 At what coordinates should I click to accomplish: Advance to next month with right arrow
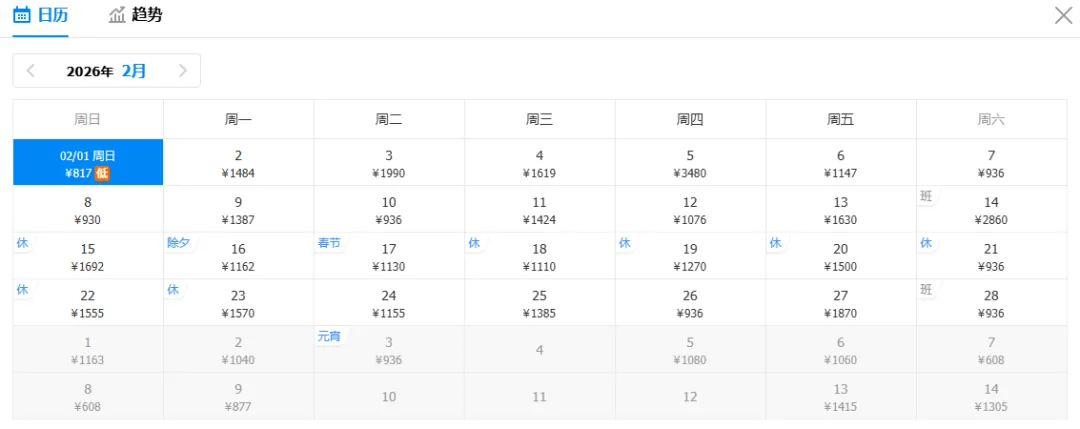(x=183, y=71)
